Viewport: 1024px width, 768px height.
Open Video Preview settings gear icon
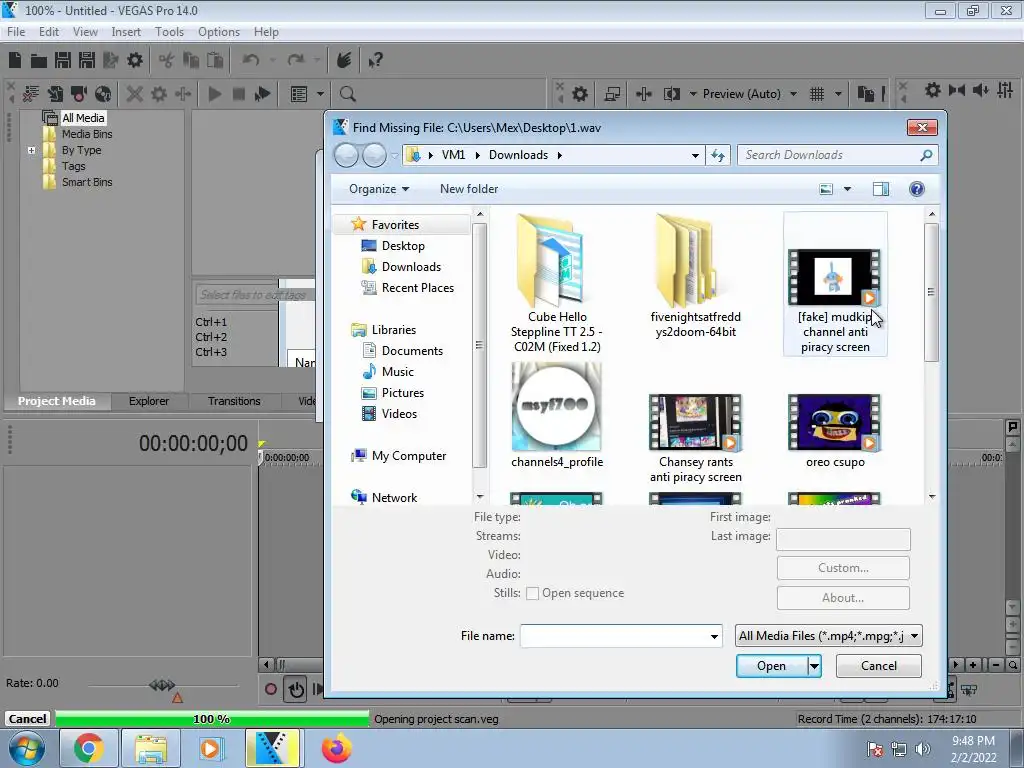coord(580,94)
